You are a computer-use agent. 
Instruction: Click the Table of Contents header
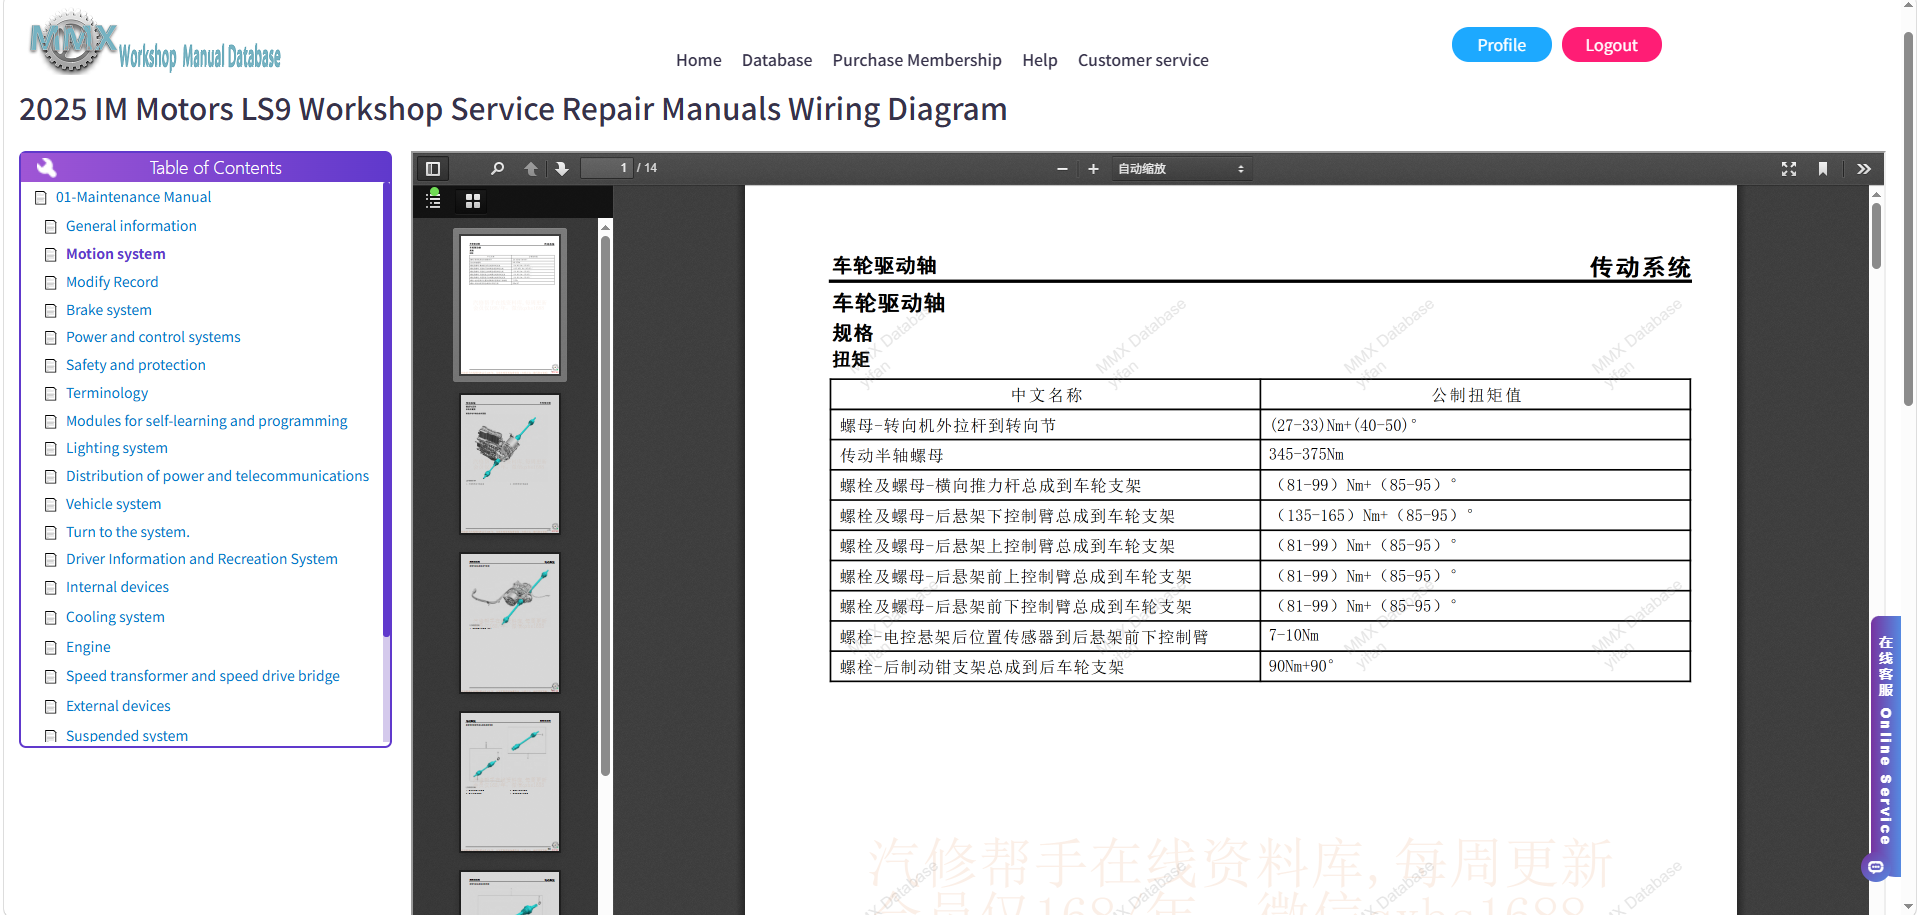pos(205,167)
